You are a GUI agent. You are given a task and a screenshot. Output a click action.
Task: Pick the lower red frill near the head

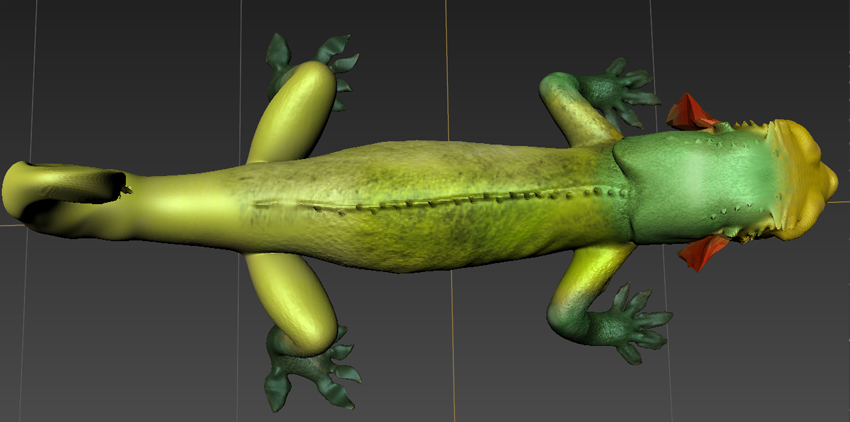coord(703,251)
